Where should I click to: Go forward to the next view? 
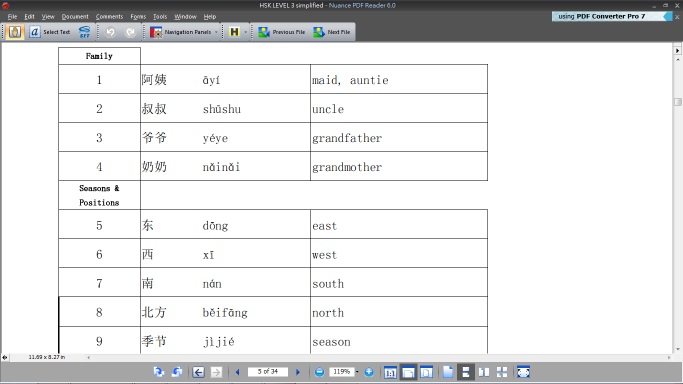216,372
